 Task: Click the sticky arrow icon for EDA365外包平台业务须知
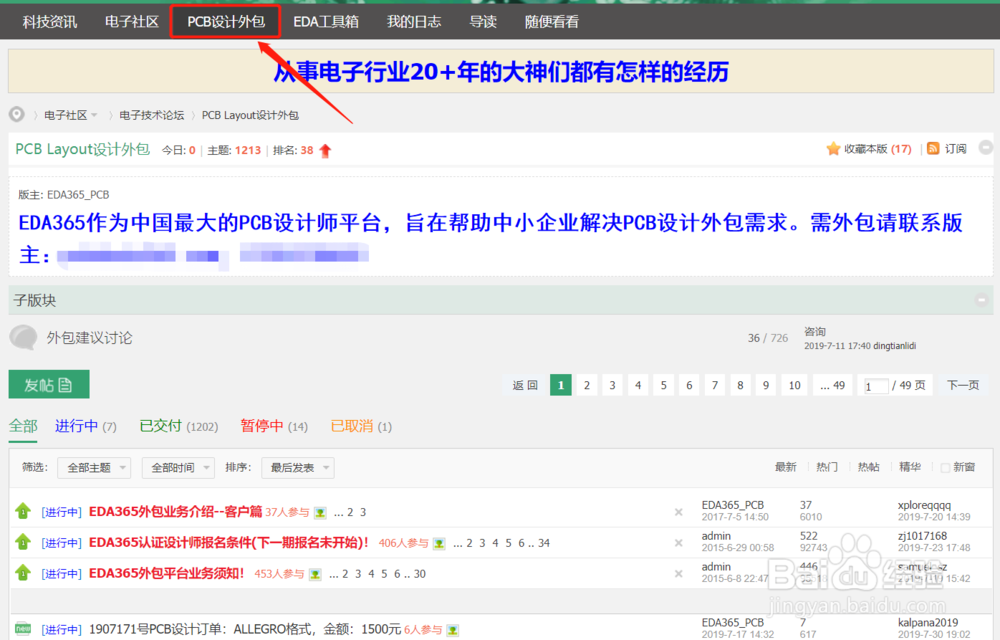pyautogui.click(x=23, y=572)
